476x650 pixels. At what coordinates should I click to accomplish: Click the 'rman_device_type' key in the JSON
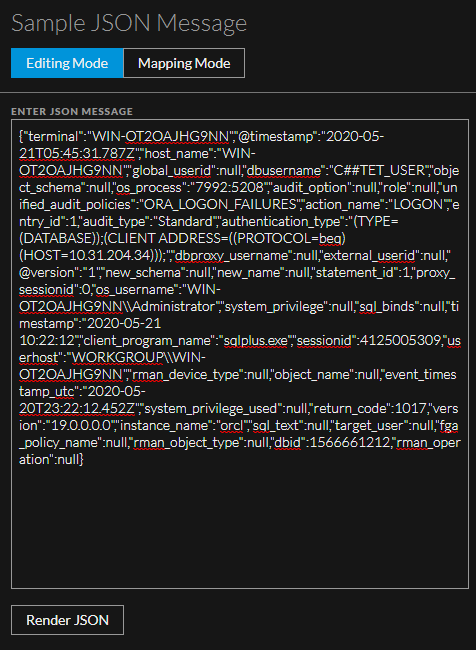click(187, 374)
